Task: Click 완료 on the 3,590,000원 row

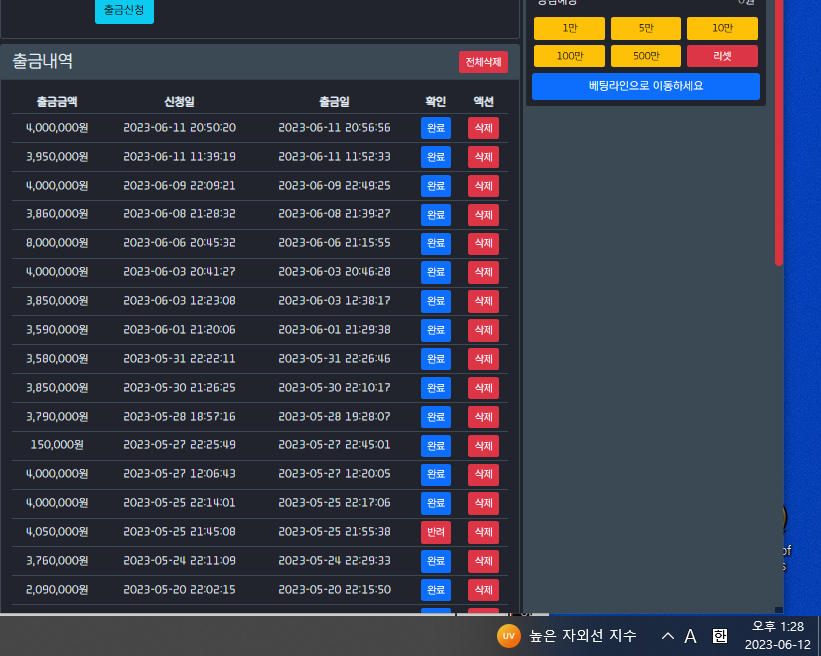Action: tap(435, 330)
